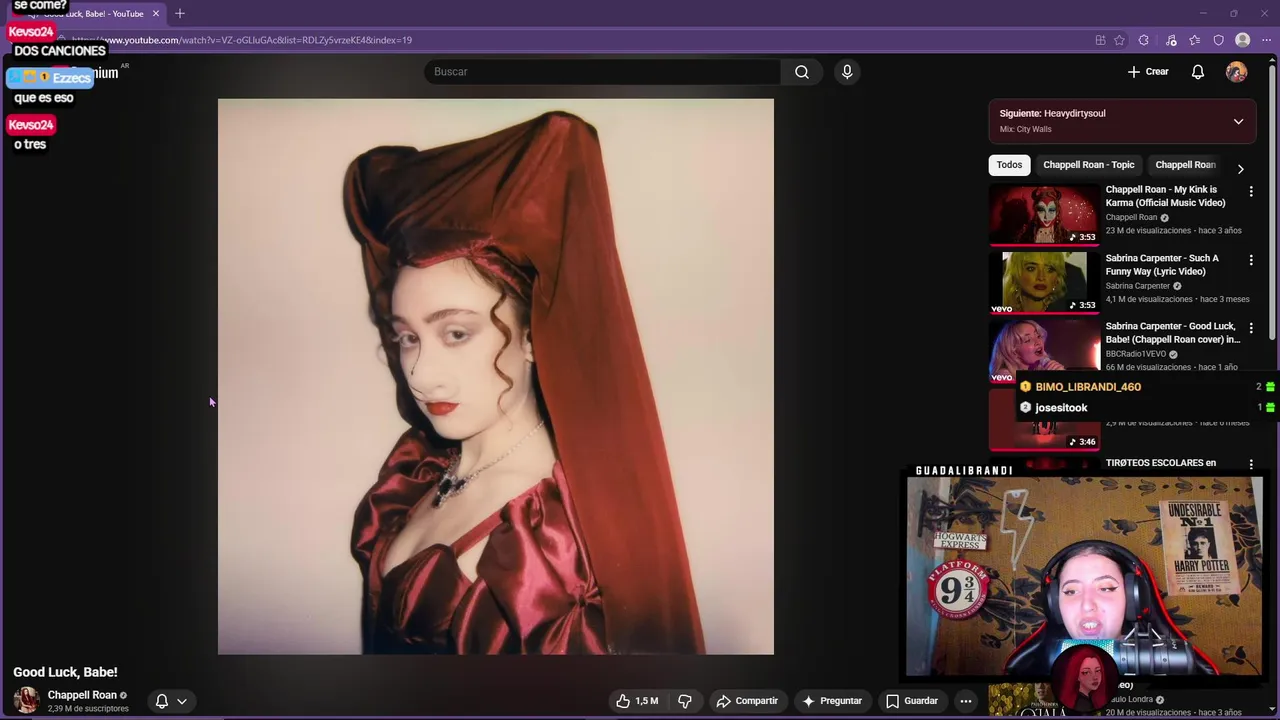The height and width of the screenshot is (720, 1280).
Task: Close the Good Luck, Babe! browser tab
Action: tap(155, 13)
